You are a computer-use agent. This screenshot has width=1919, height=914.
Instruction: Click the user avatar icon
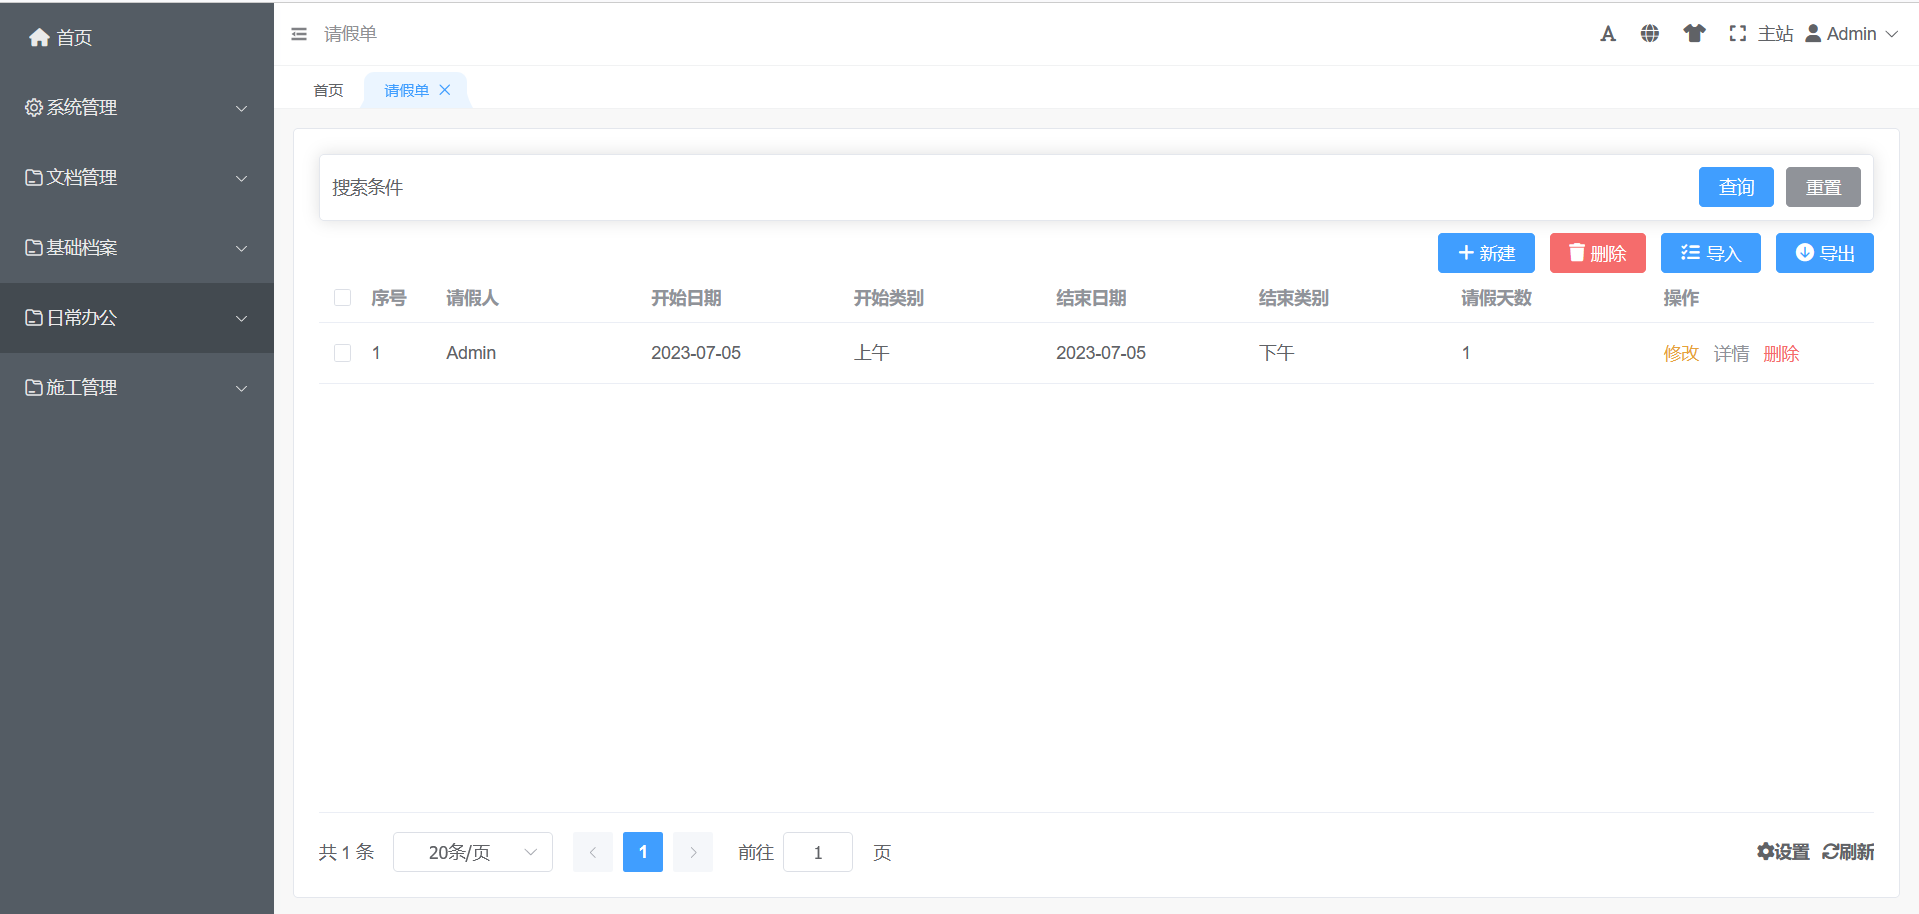click(x=1813, y=34)
